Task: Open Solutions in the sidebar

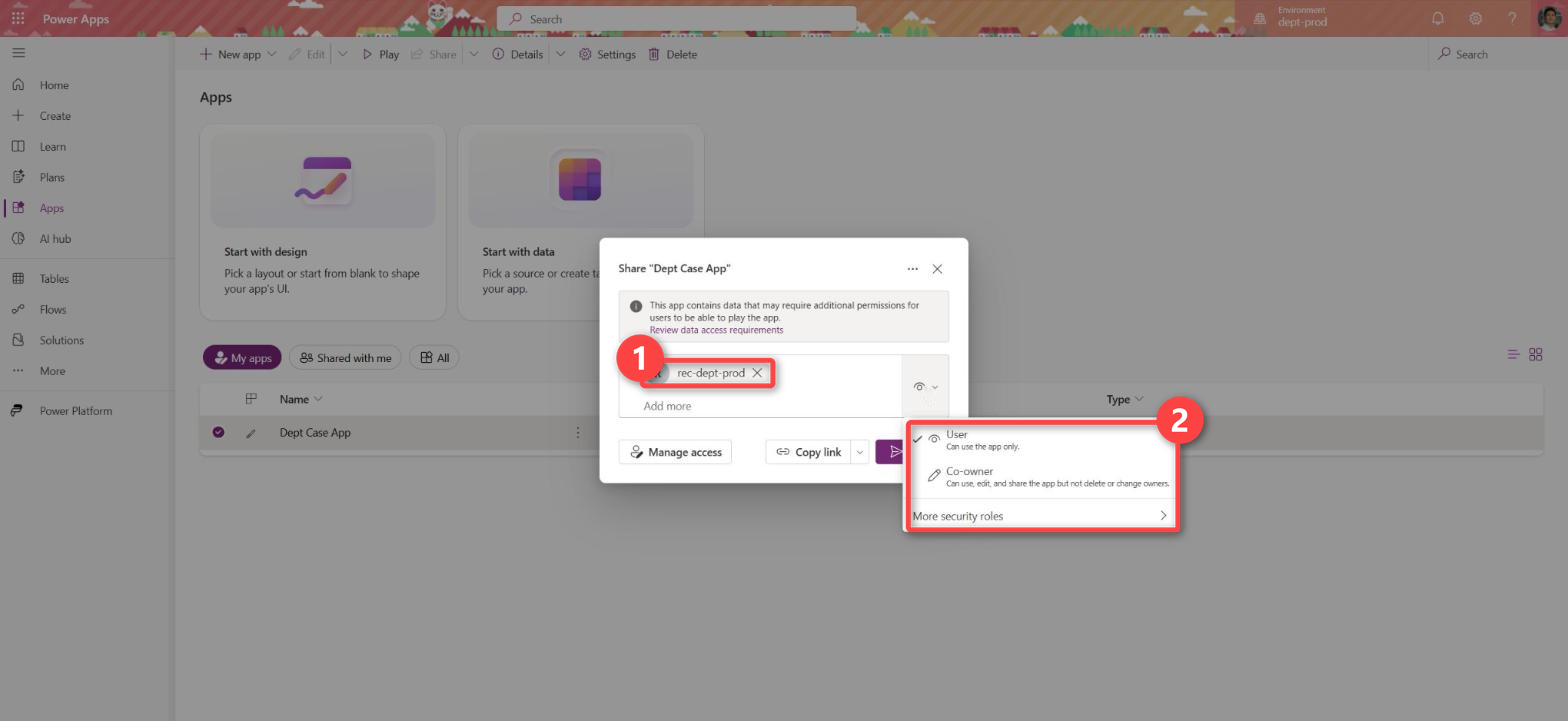Action: click(x=61, y=341)
